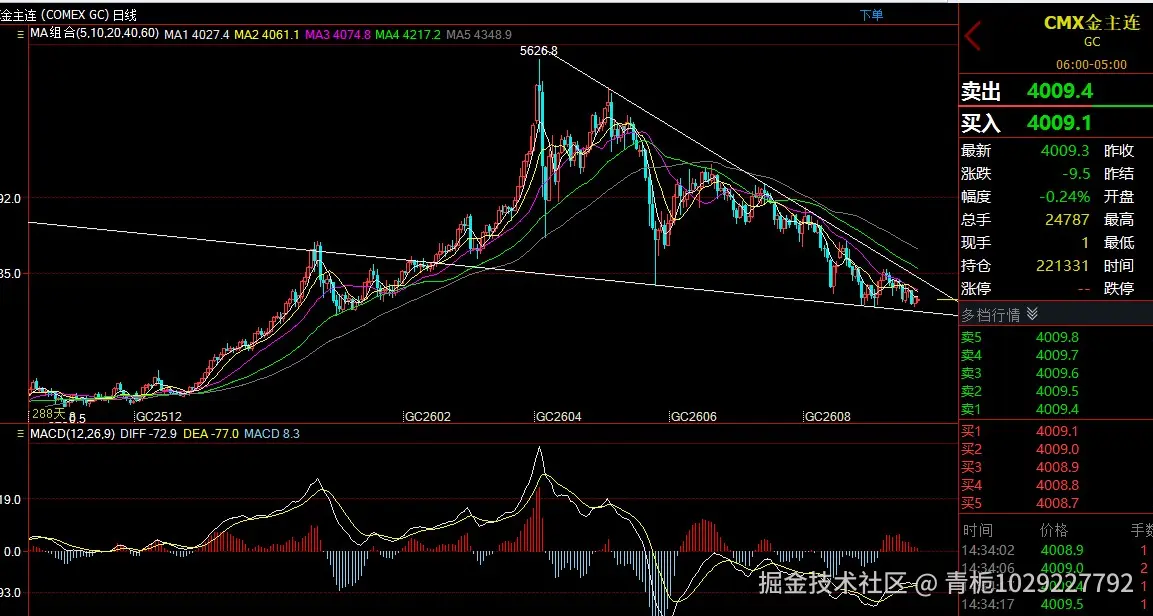Click the 现手 1 row

click(1027, 242)
